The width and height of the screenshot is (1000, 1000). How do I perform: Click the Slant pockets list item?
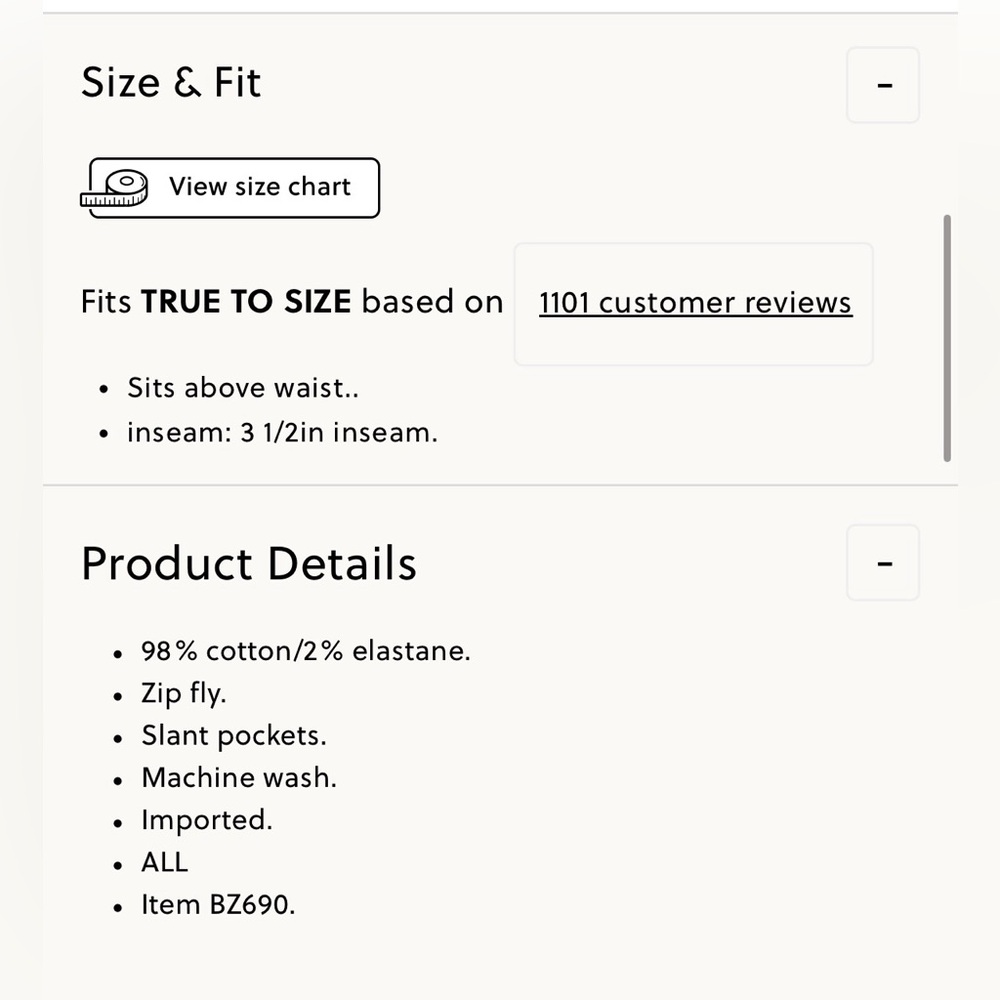(x=233, y=735)
